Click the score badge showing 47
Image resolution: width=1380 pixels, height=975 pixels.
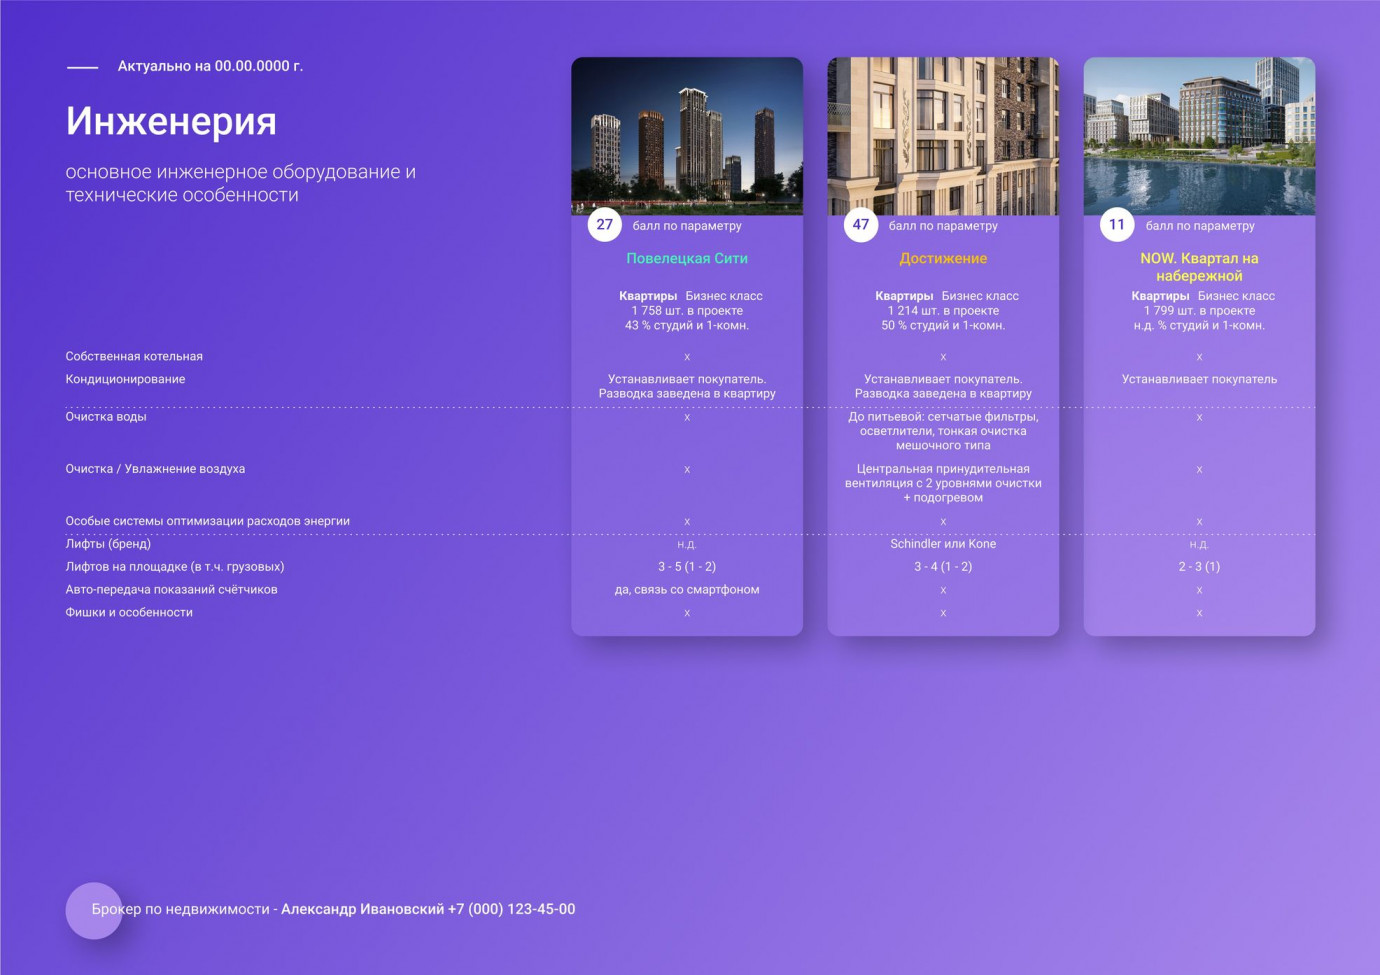(x=861, y=225)
